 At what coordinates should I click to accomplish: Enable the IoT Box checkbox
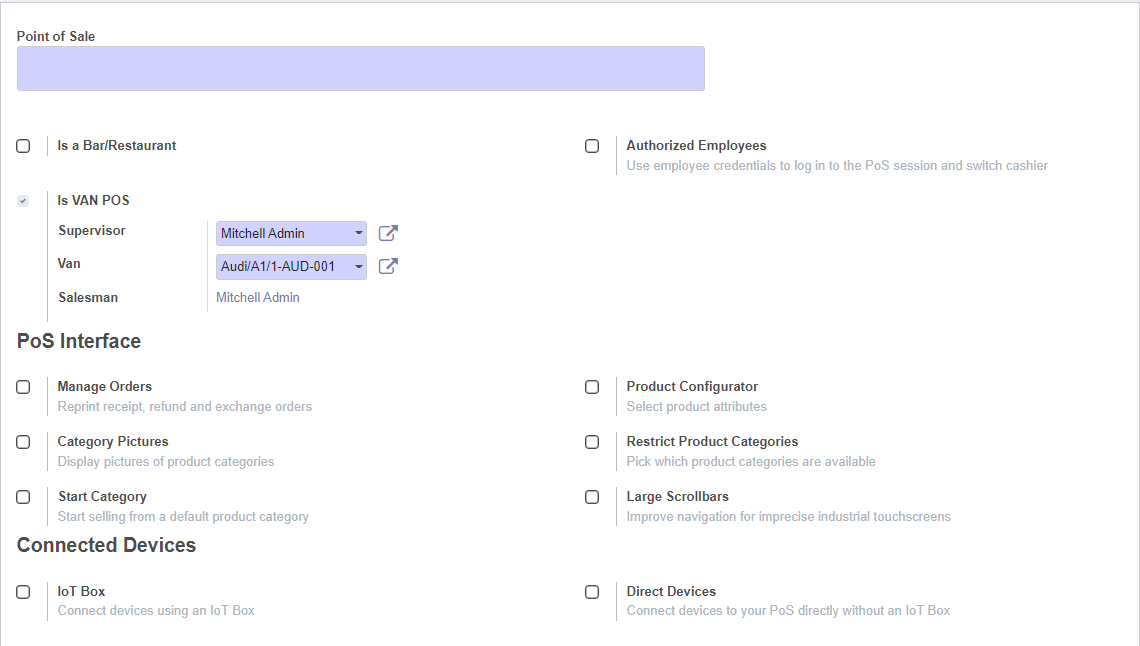pyautogui.click(x=23, y=592)
